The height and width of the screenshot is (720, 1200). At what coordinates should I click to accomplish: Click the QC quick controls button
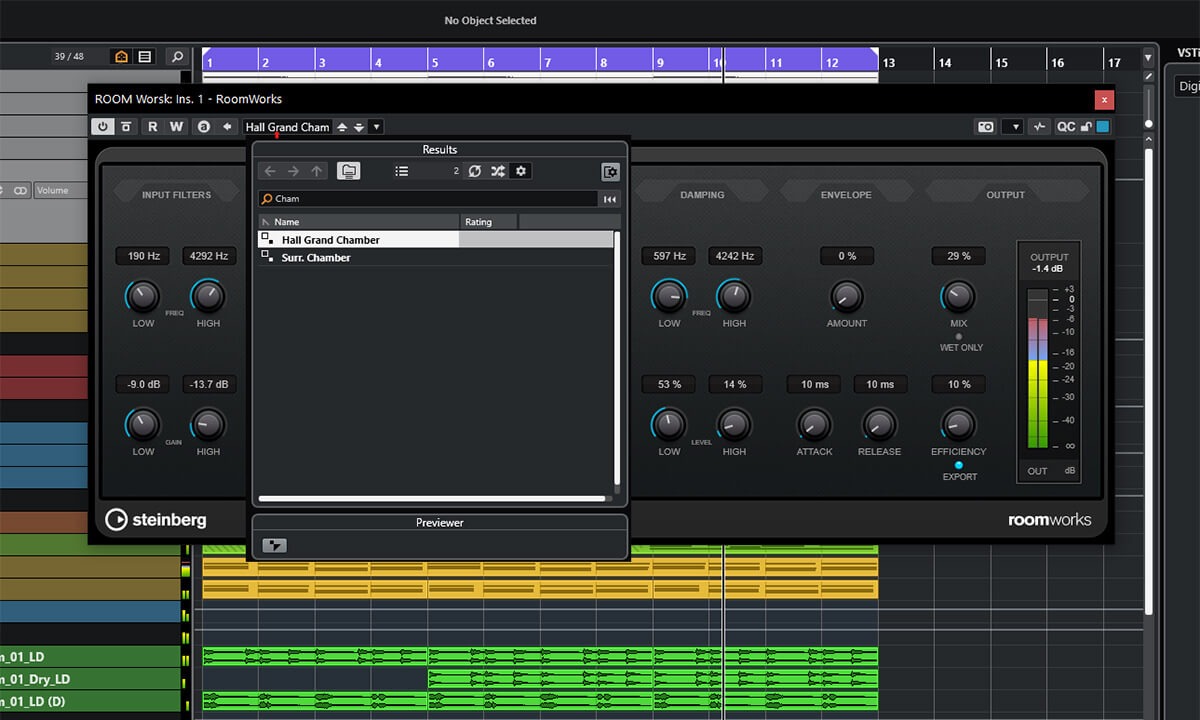coord(1066,127)
